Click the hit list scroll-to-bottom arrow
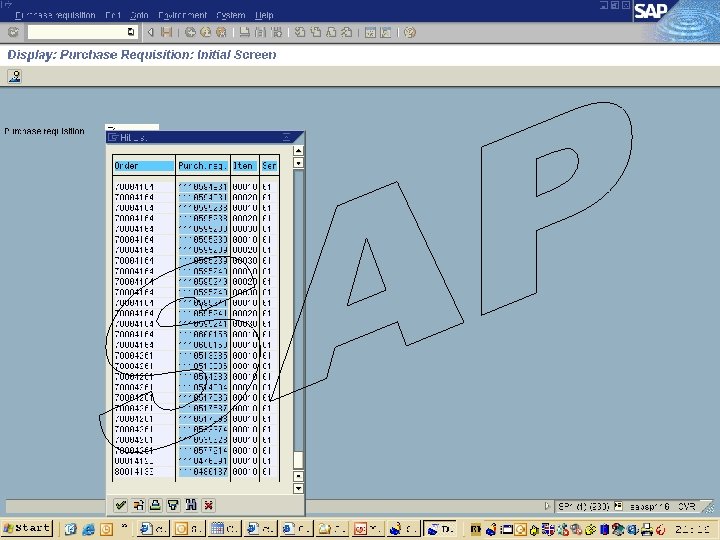Screen dimensions: 720x540 pyautogui.click(x=298, y=489)
